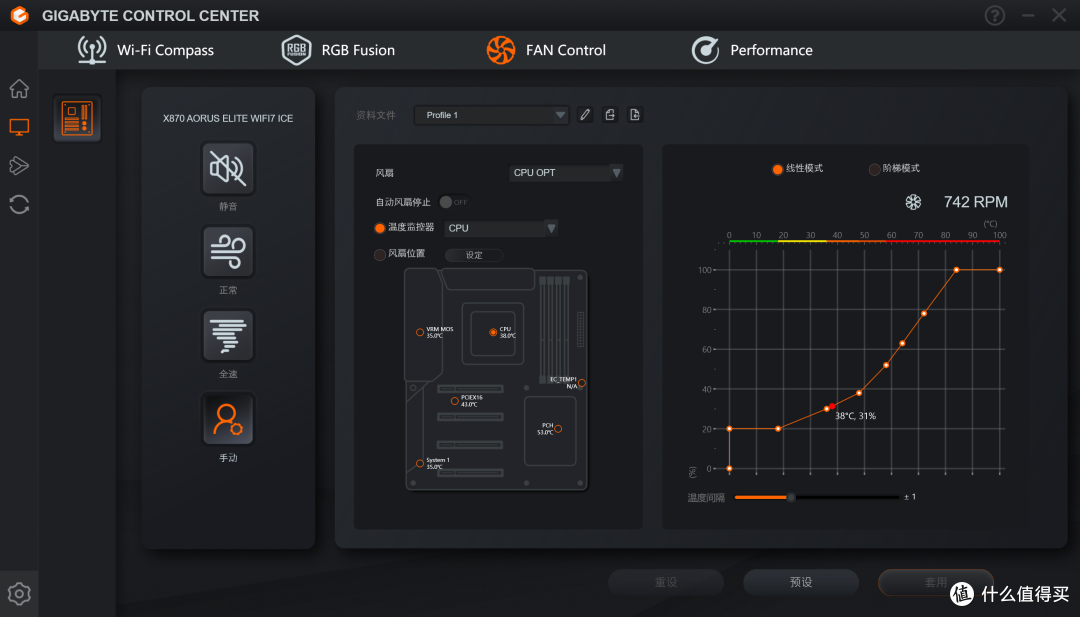The height and width of the screenshot is (617, 1080).
Task: Toggle the auto fan stop switch
Action: (x=454, y=202)
